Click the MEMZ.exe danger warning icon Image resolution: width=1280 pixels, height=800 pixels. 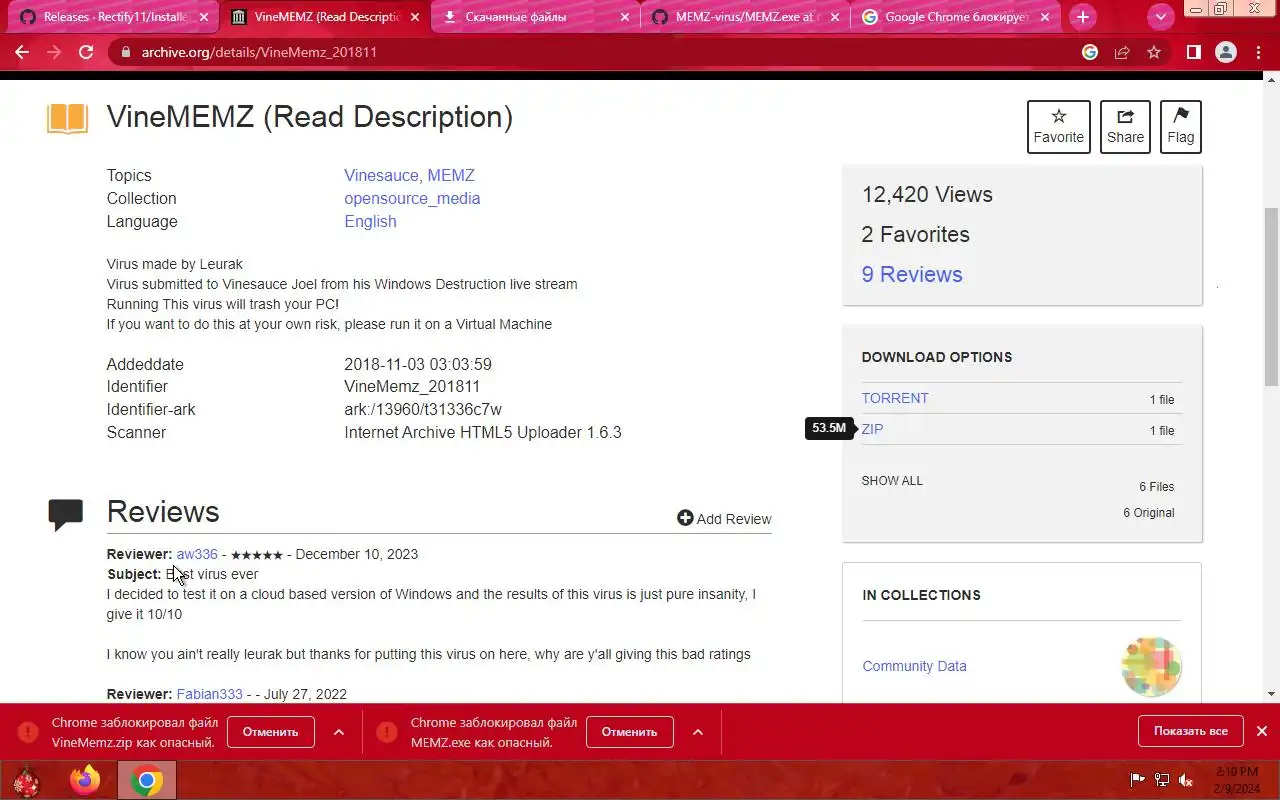click(387, 732)
